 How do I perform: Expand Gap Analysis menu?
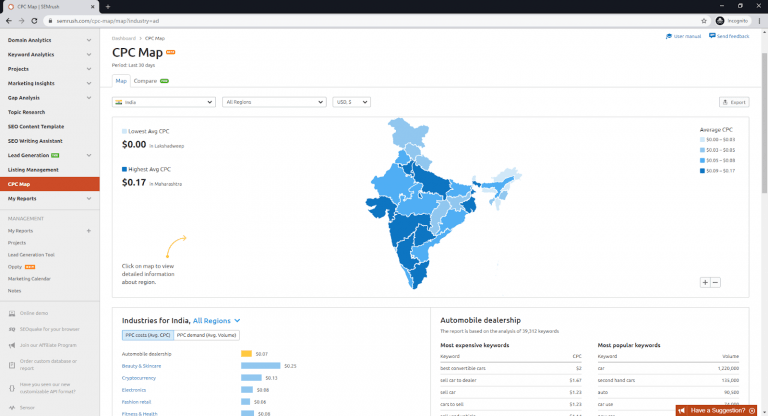(49, 98)
